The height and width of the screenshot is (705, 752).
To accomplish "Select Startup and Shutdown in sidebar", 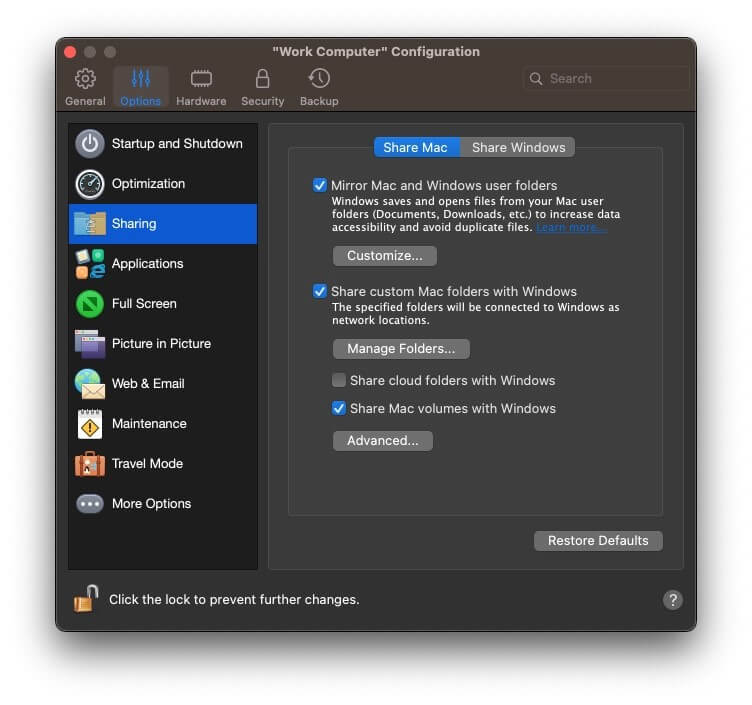I will [x=177, y=143].
